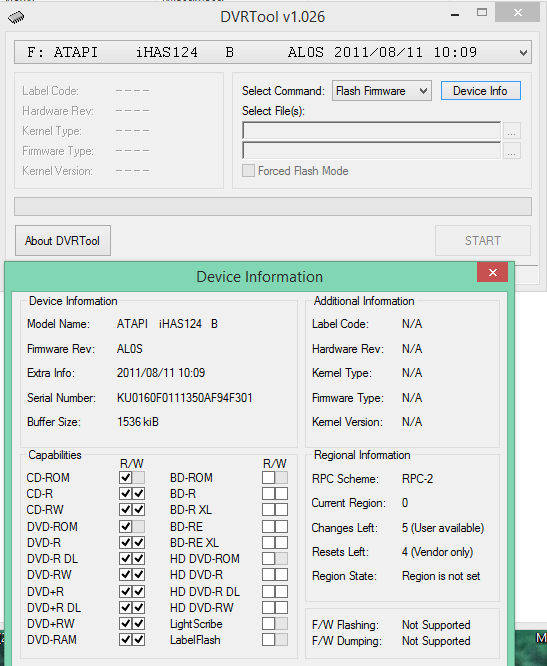Toggle BD-ROM read checkbox

point(268,477)
